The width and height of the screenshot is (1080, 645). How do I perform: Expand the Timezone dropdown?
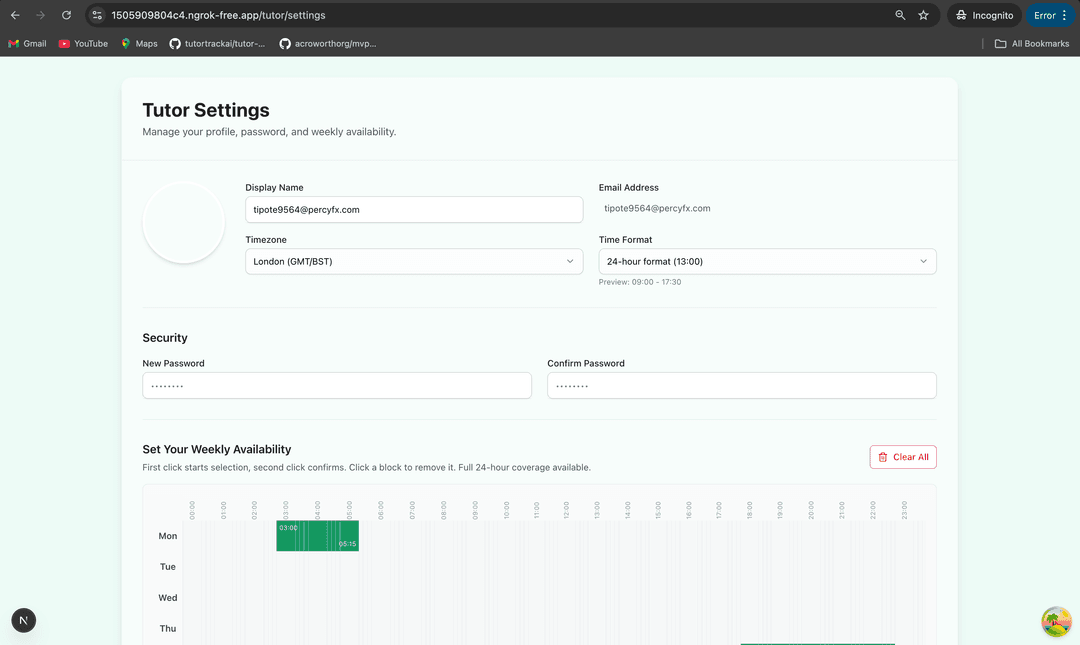414,261
